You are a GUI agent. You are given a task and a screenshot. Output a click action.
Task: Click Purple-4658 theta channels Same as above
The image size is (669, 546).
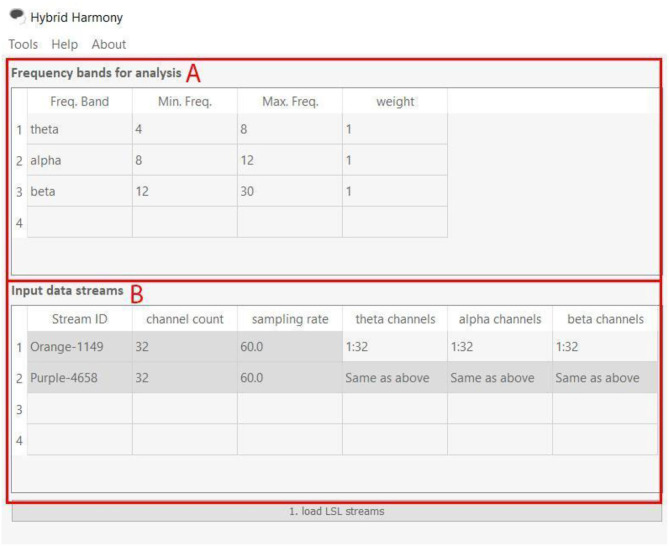395,378
